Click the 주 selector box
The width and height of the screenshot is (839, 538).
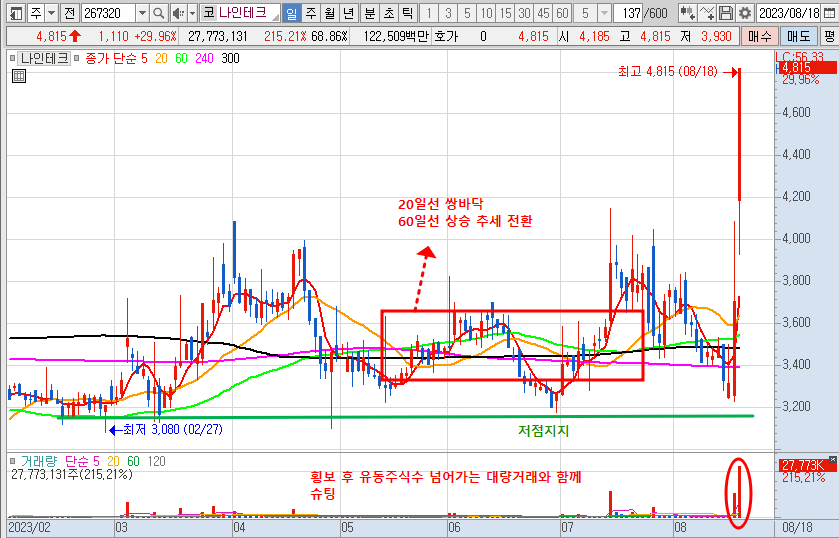click(36, 13)
